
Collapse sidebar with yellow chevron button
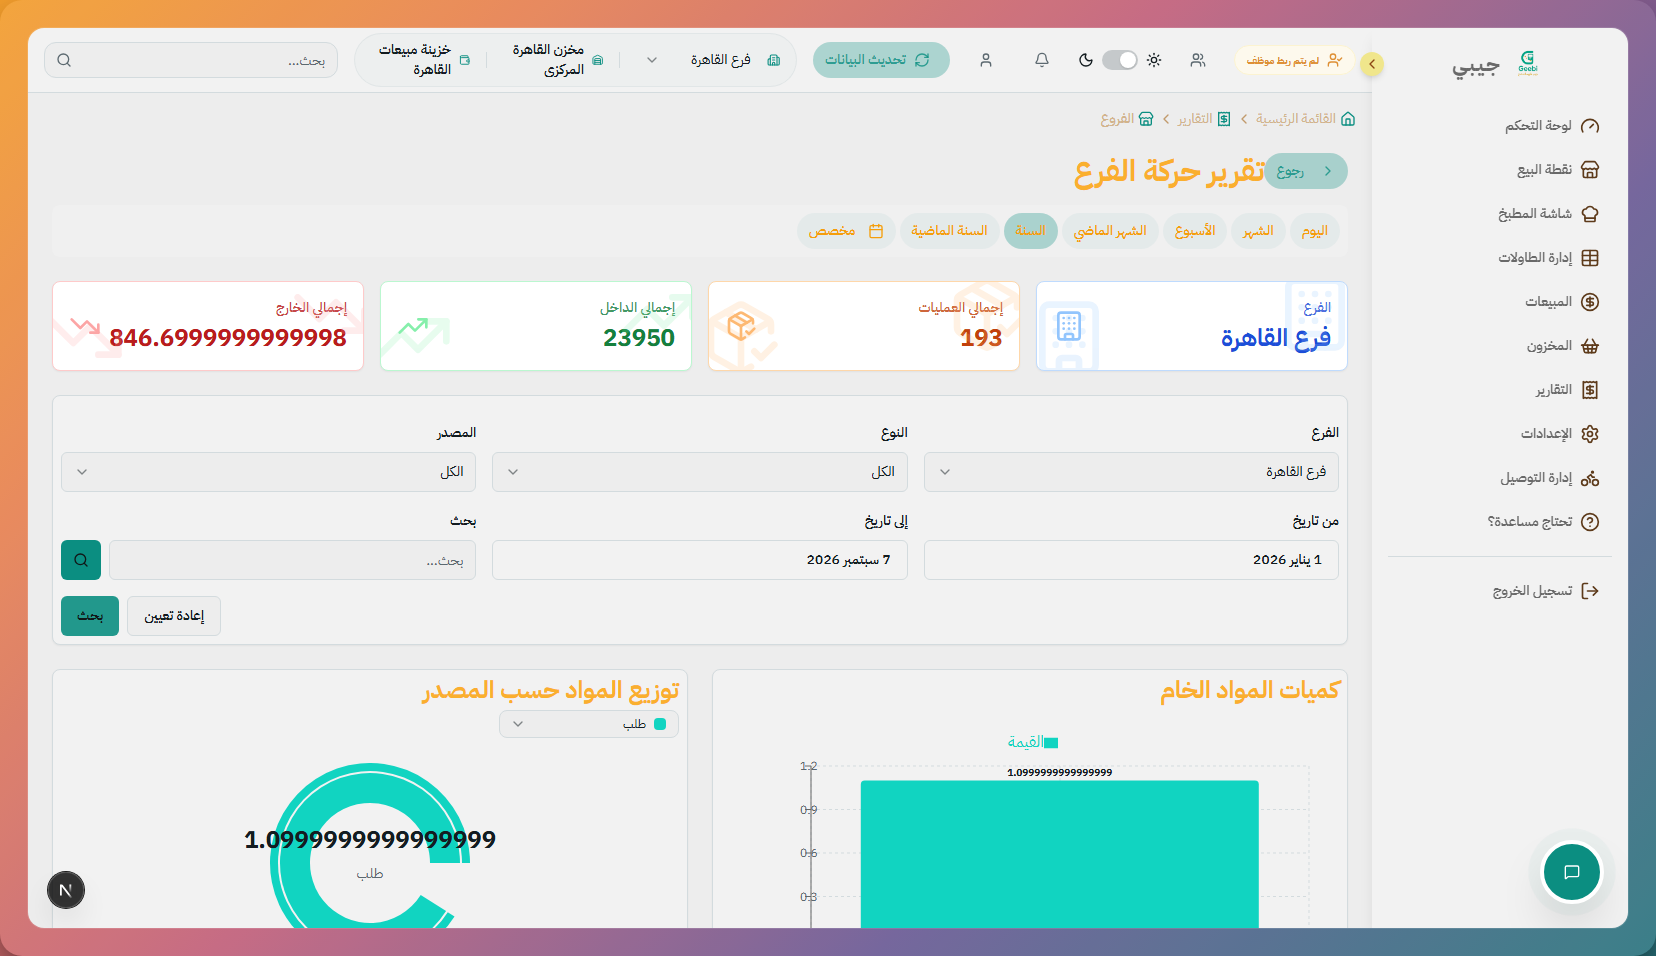[1372, 64]
